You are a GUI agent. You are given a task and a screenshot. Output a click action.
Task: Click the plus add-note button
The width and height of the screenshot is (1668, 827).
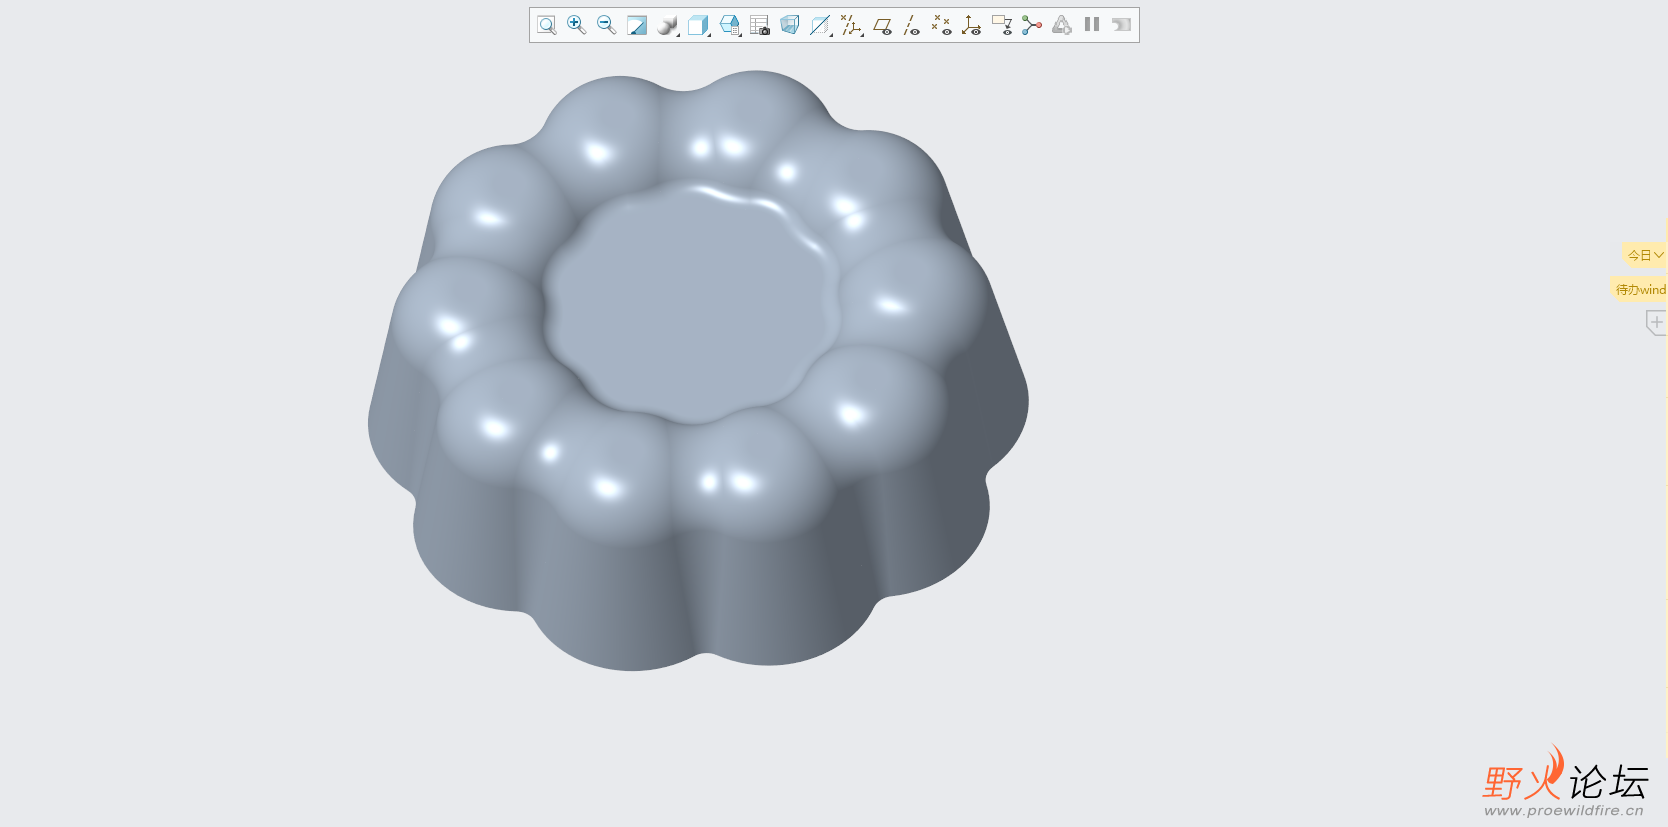pyautogui.click(x=1656, y=322)
